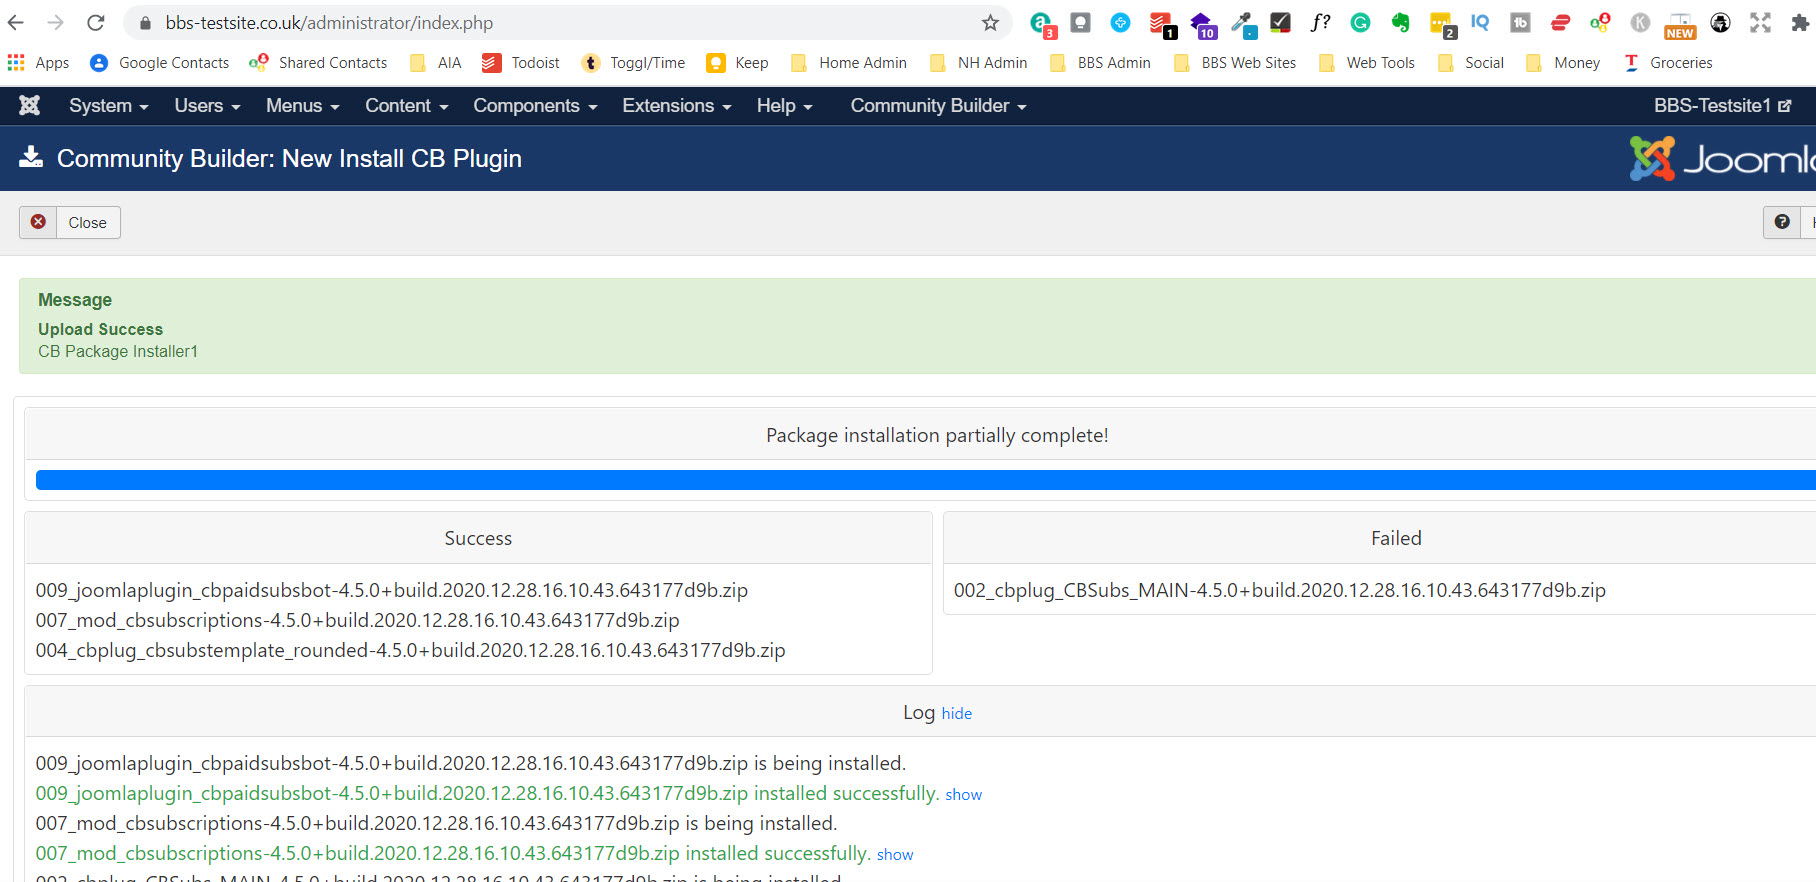Open the Evernote elephant extension
The height and width of the screenshot is (882, 1816).
tap(1400, 22)
